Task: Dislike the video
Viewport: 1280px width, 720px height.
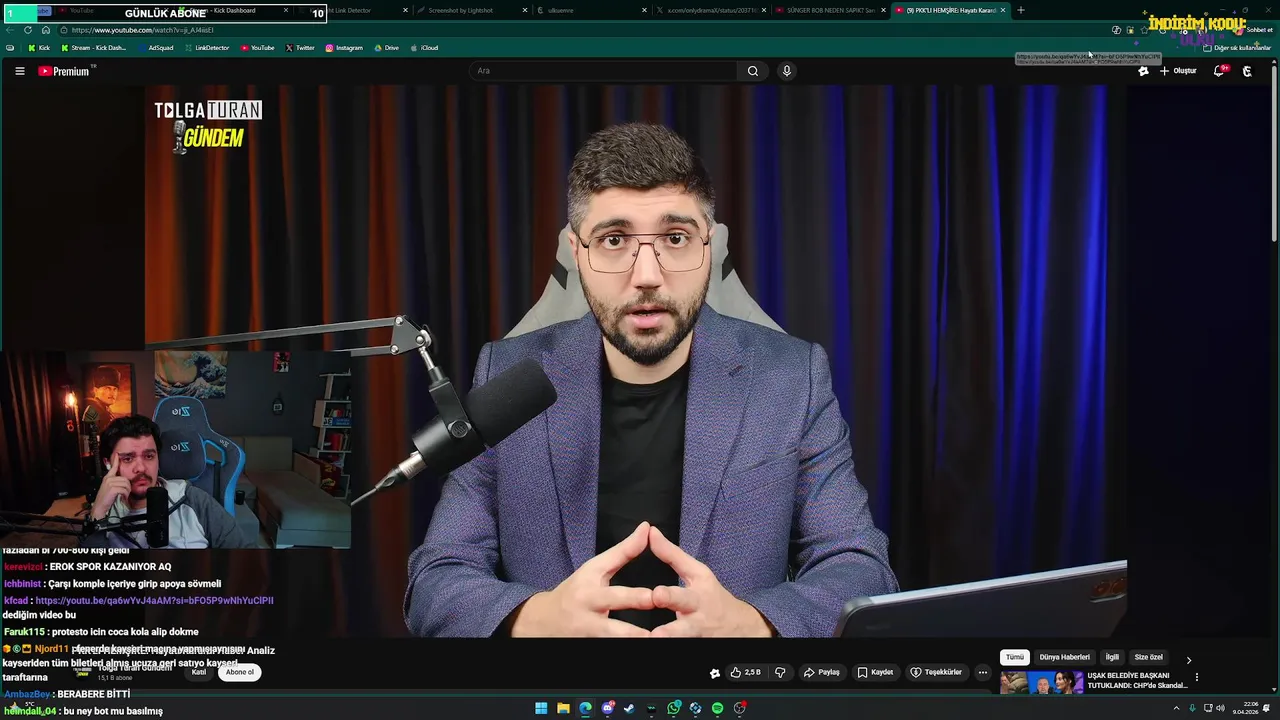Action: [x=780, y=673]
